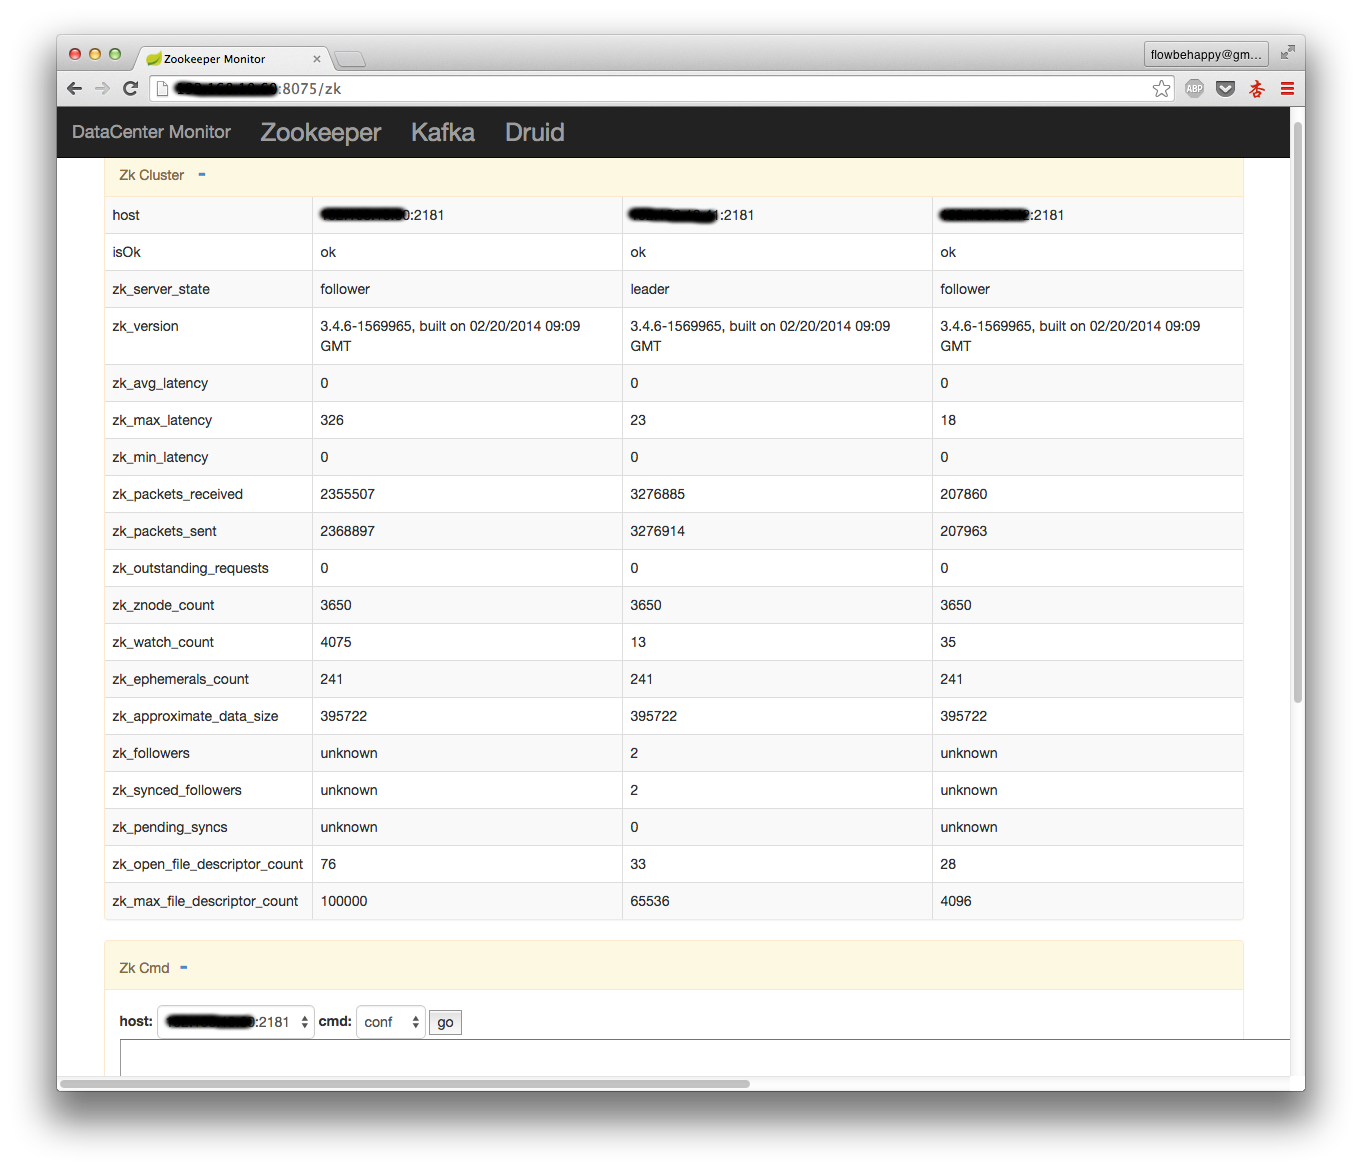Screen dimensions: 1362x1170
Task: Focus the address bar showing :8075/zk
Action: pos(660,89)
